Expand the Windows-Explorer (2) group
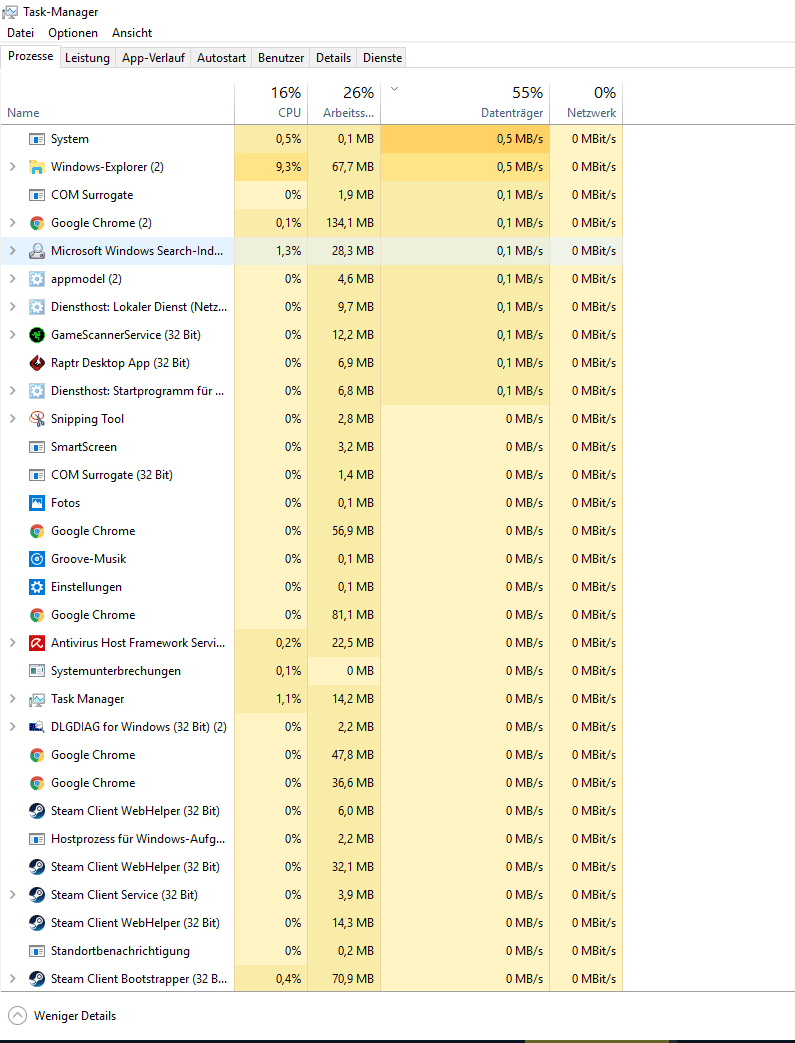This screenshot has width=795, height=1043. coord(13,167)
